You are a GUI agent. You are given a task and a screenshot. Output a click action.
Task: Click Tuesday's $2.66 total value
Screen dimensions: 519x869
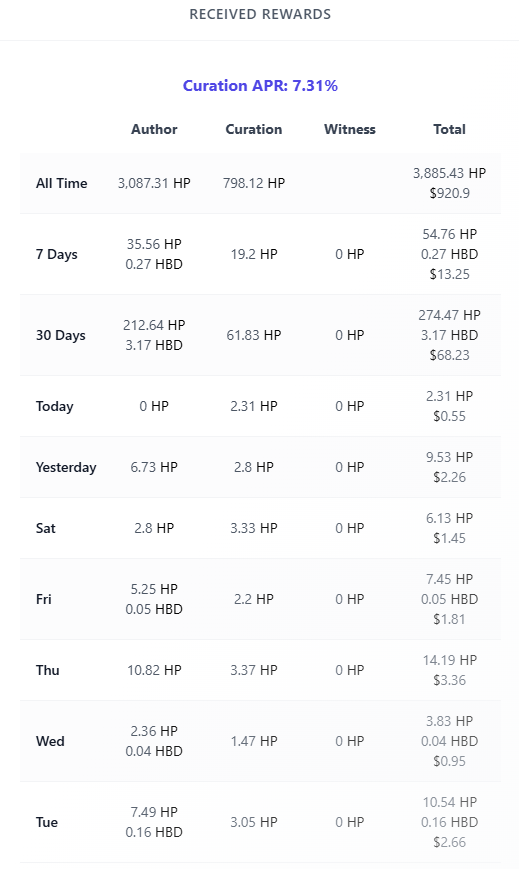pyautogui.click(x=449, y=842)
